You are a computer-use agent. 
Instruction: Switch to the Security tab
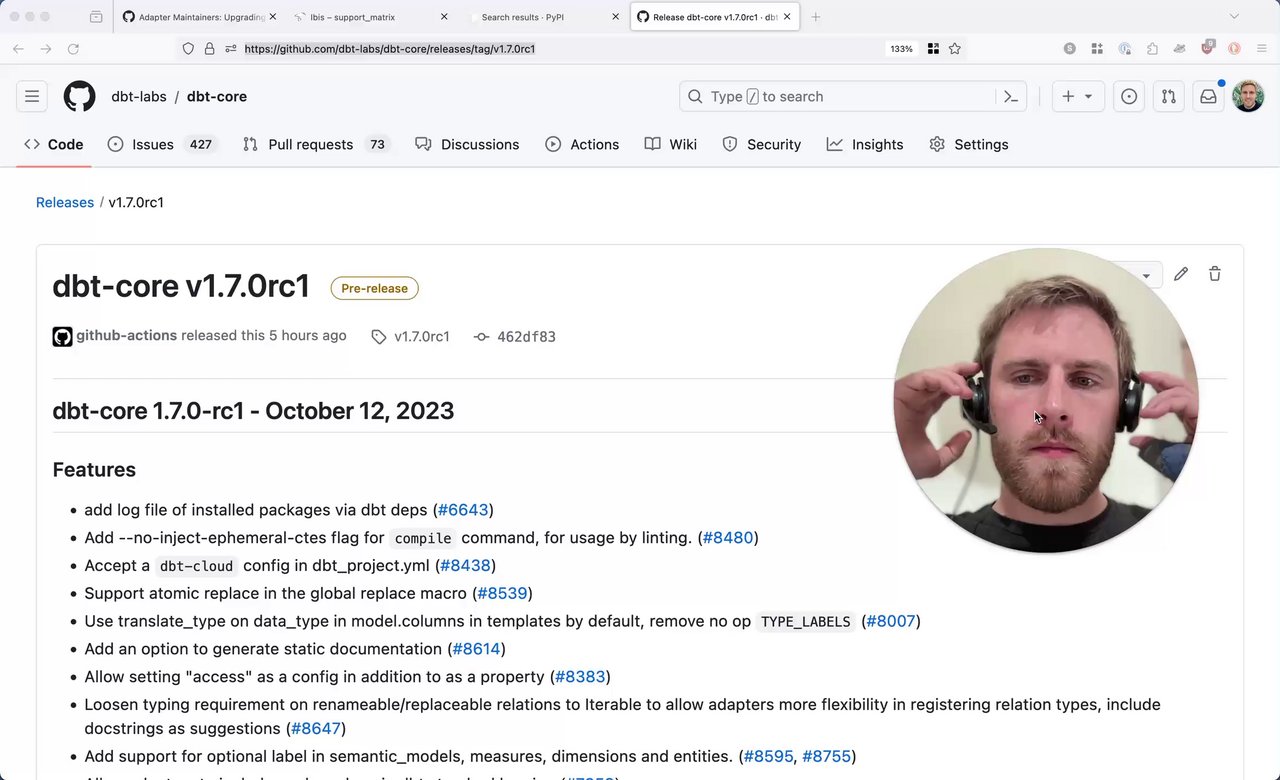[762, 144]
